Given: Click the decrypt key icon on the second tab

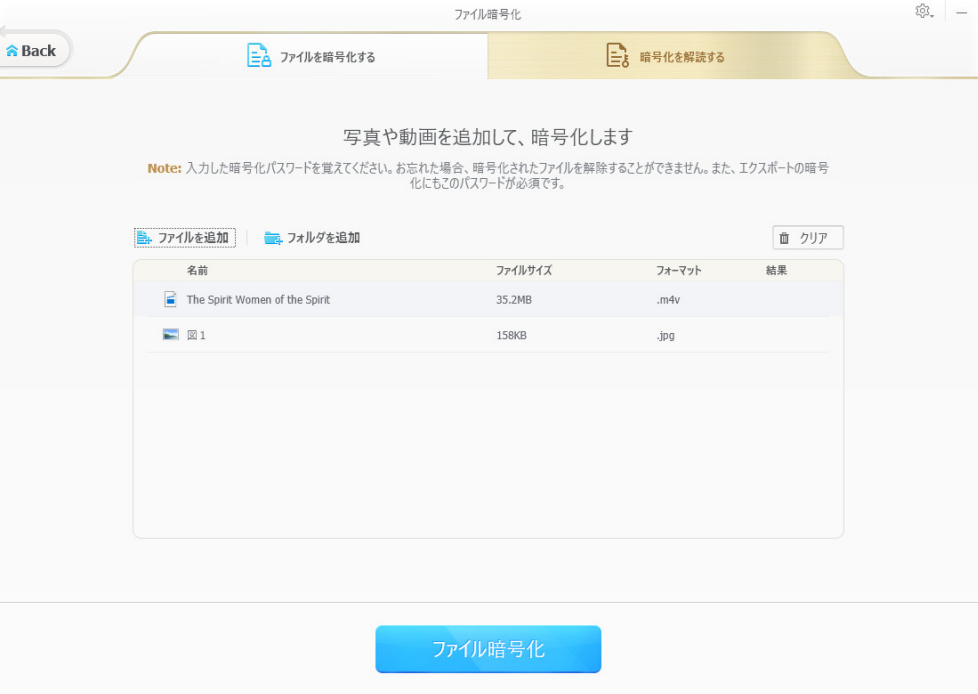Looking at the screenshot, I should click(617, 55).
